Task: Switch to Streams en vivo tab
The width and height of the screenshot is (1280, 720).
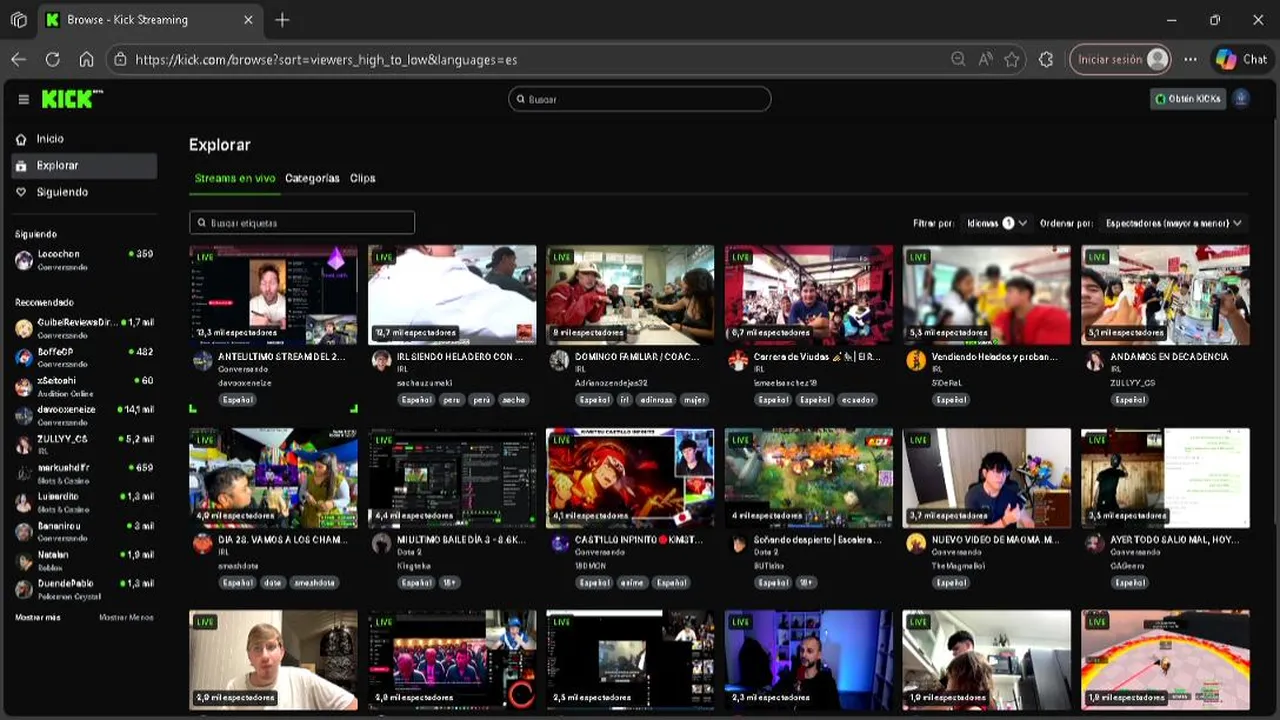Action: (235, 178)
